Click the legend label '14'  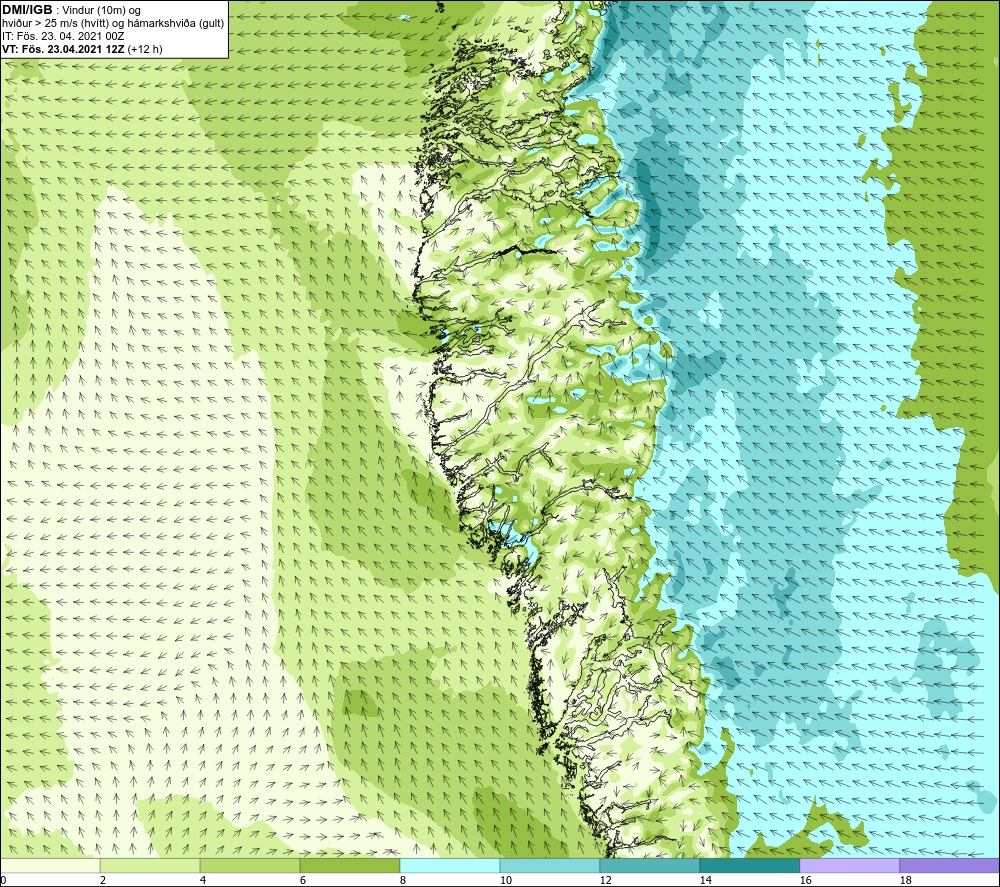705,881
